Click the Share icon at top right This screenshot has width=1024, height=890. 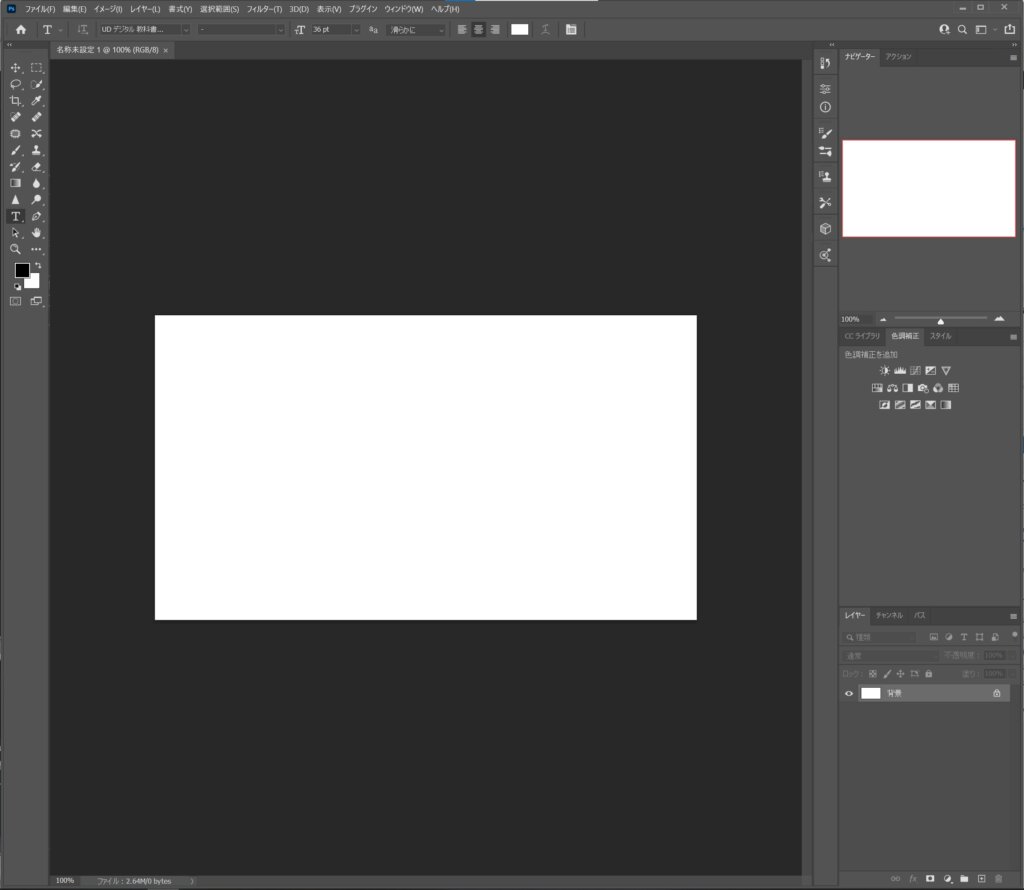[1010, 29]
